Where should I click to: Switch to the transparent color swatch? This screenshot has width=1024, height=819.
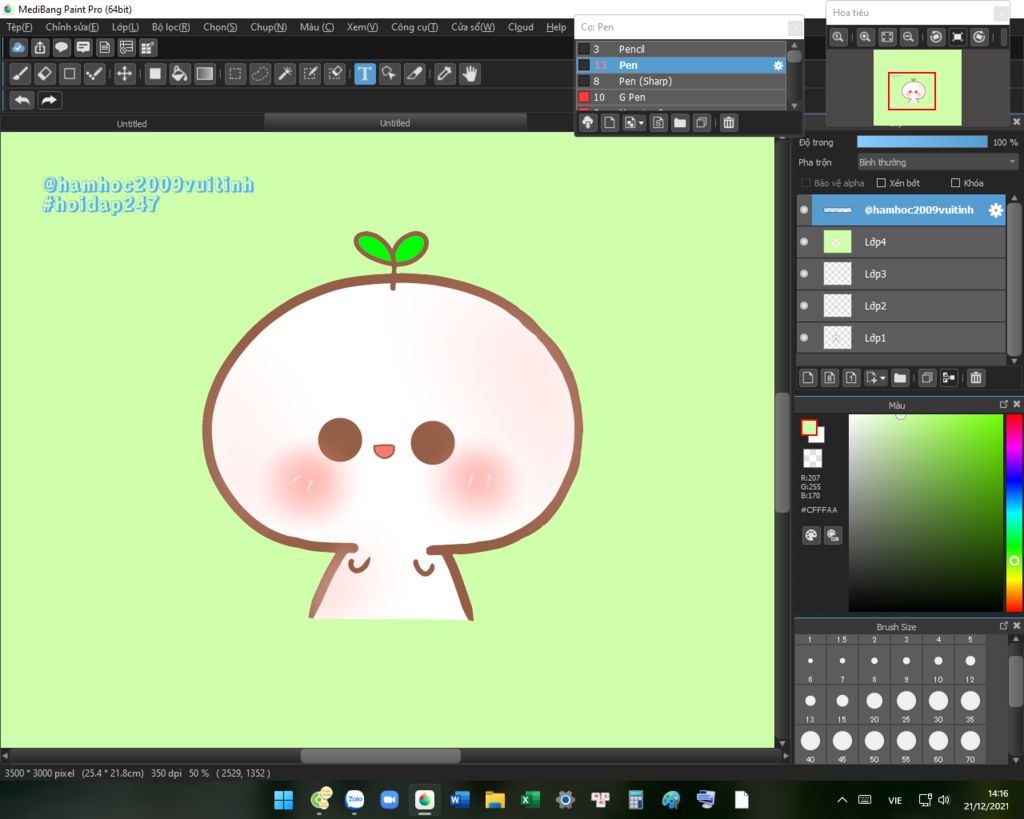[x=812, y=458]
